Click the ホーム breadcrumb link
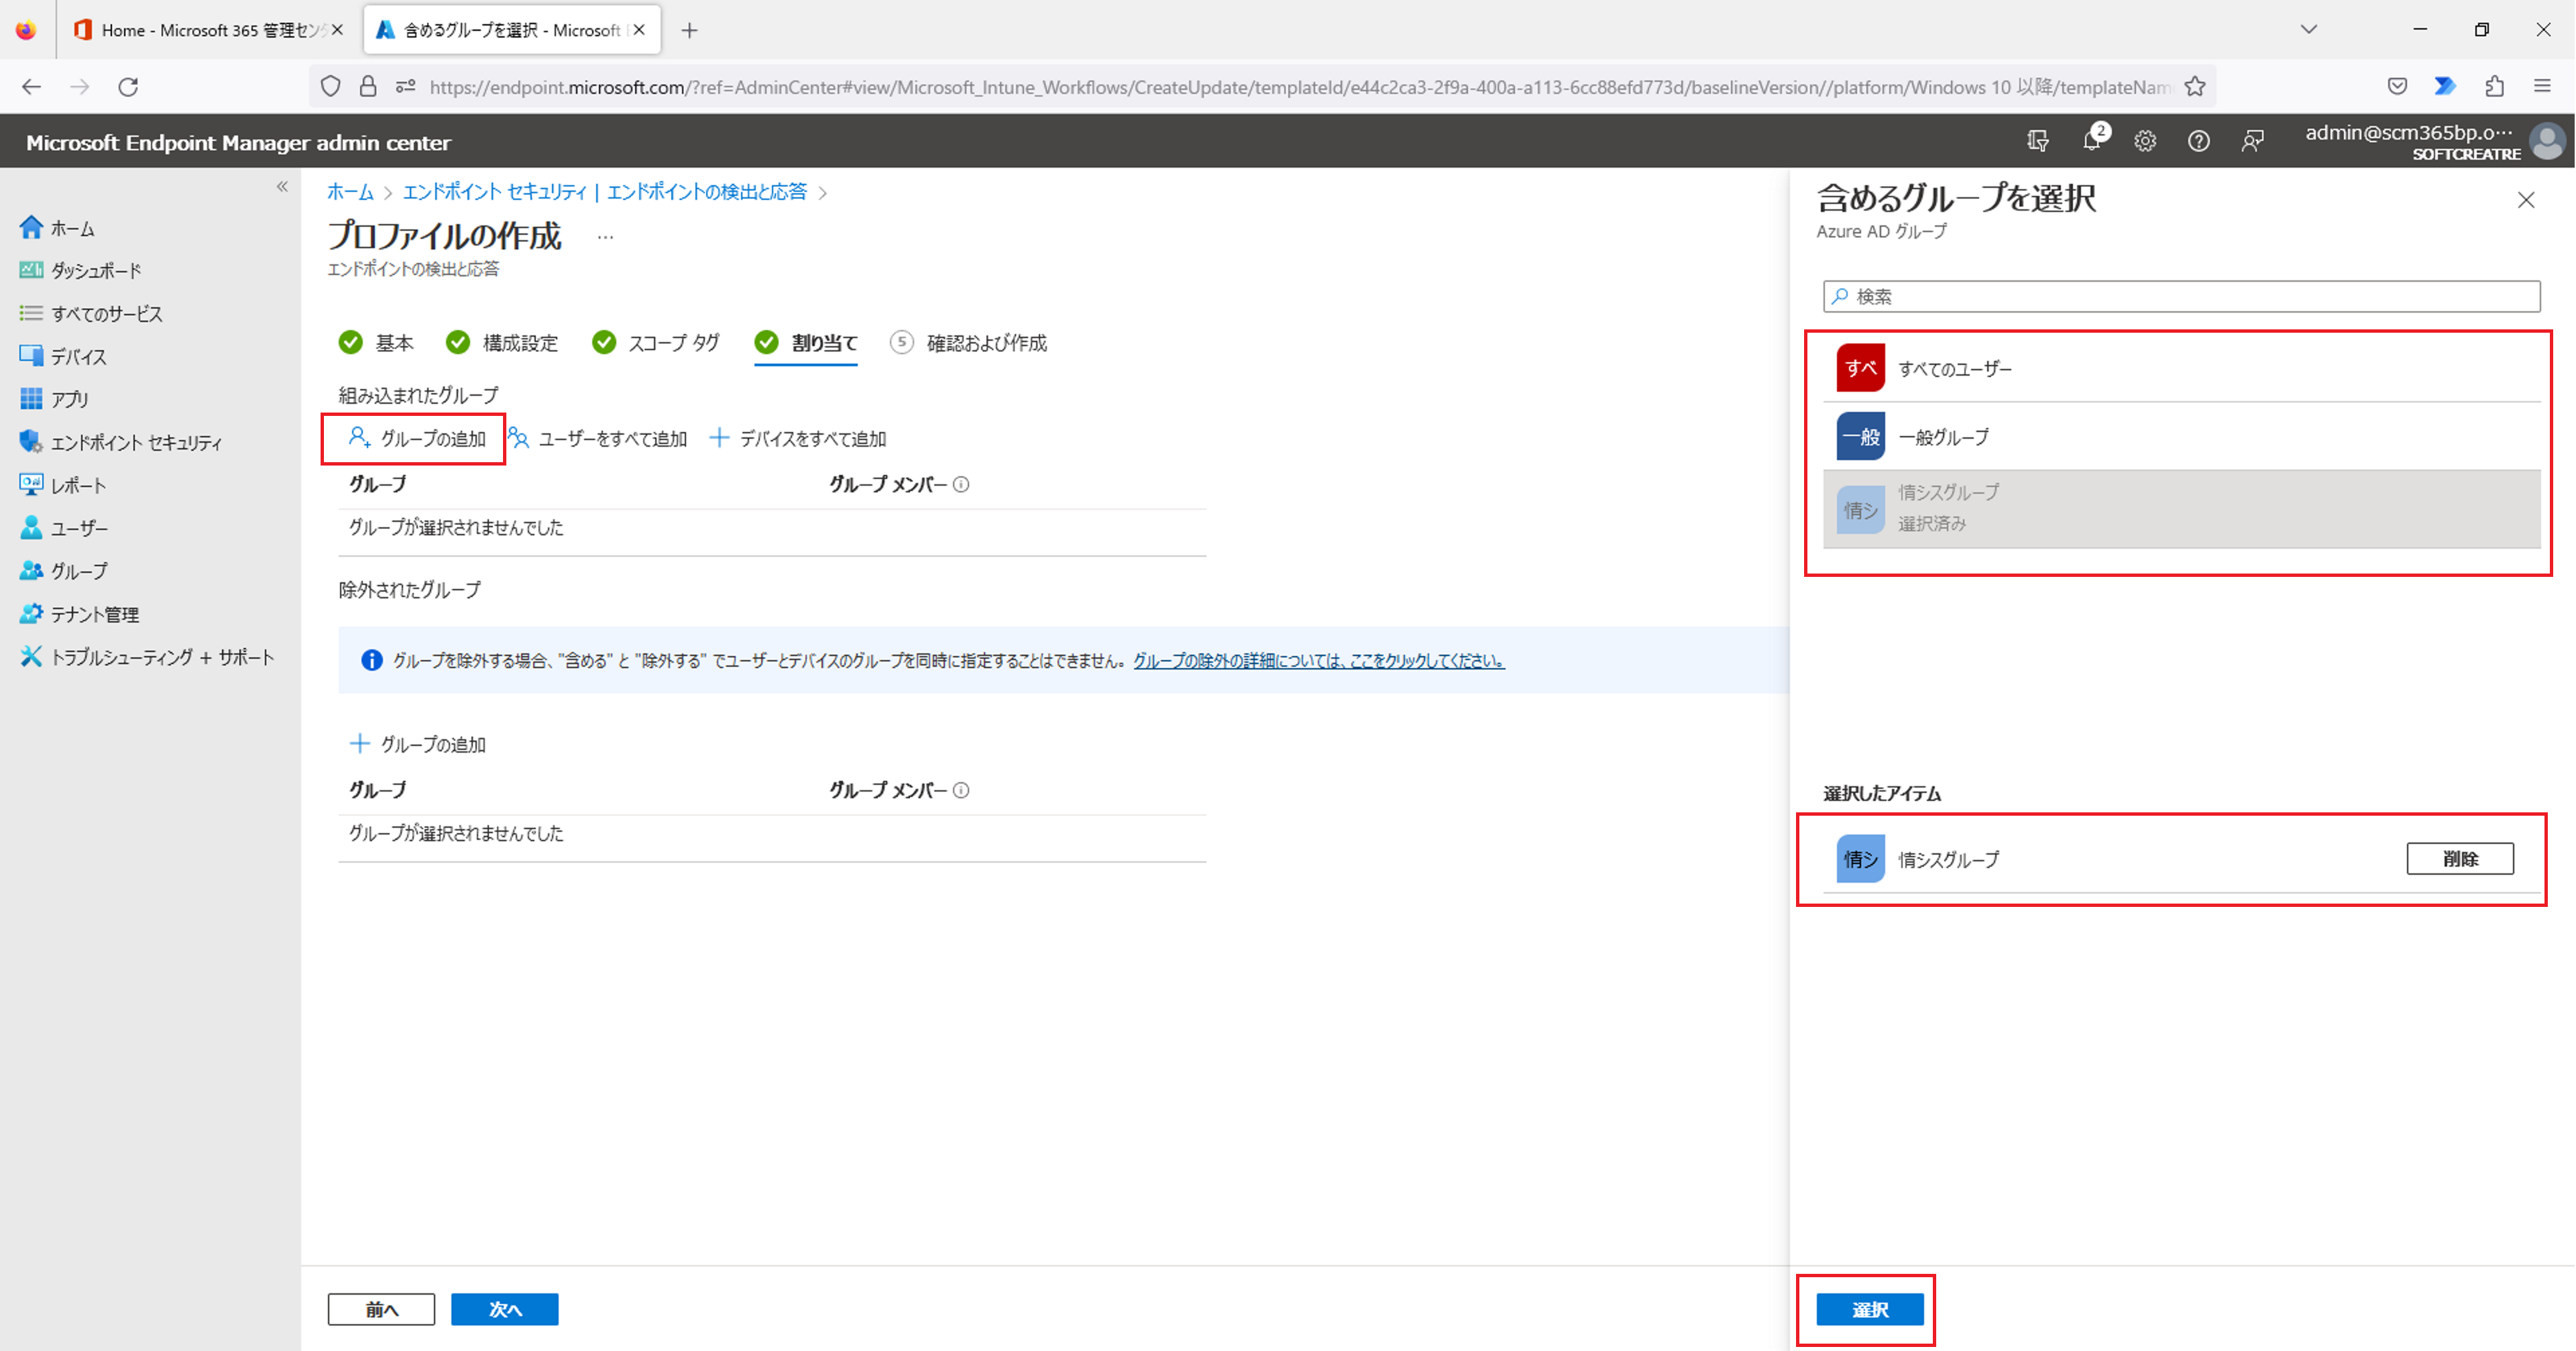2576x1351 pixels. click(x=350, y=192)
